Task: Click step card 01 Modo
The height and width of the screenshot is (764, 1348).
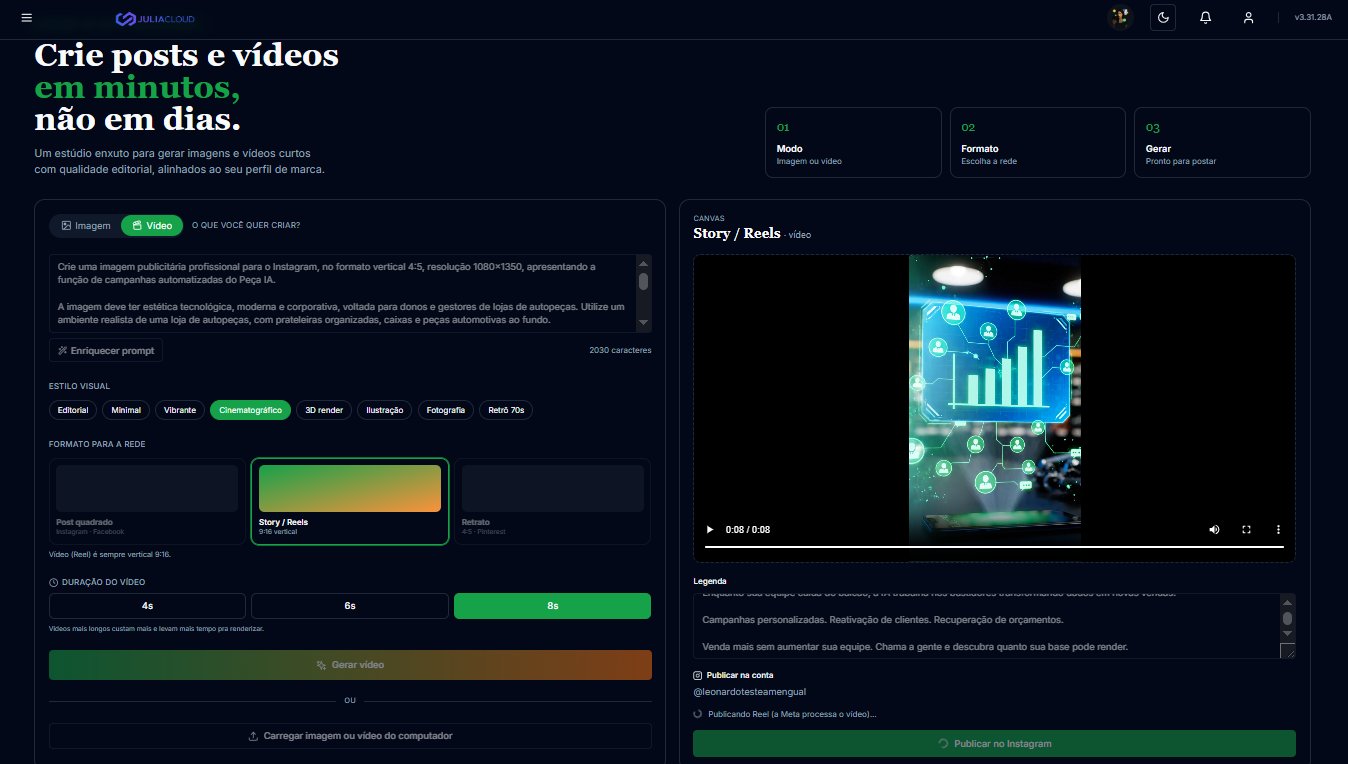Action: click(x=853, y=142)
